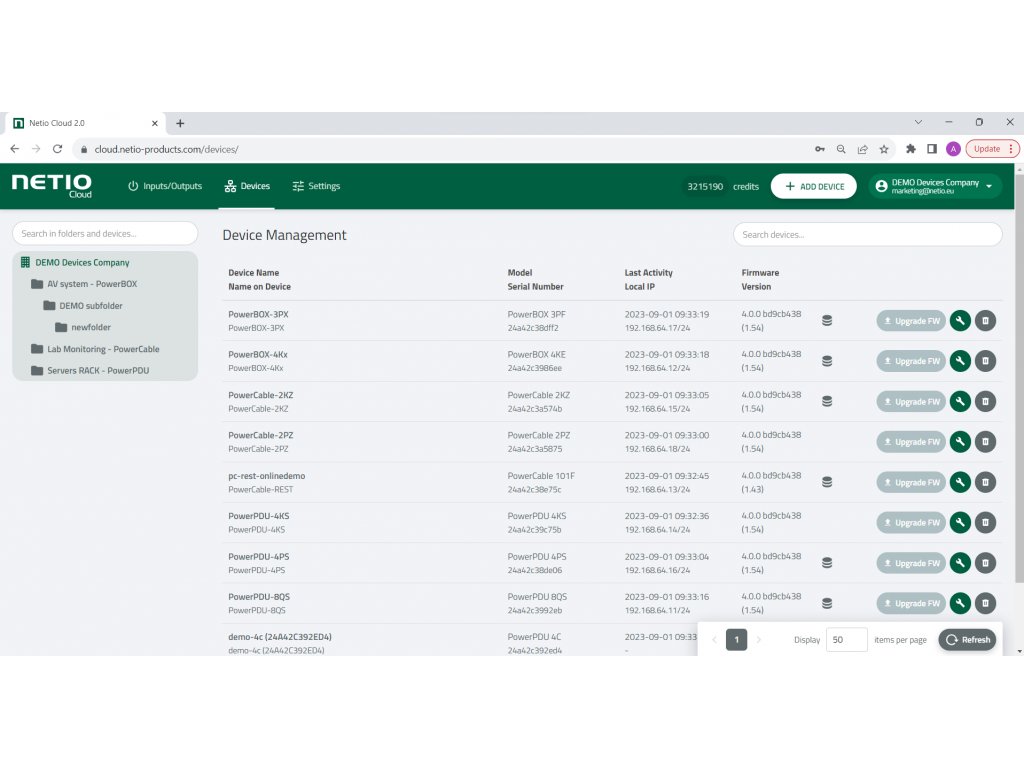Upgrade firmware for pc-rest-onlinedemo
Screen dimensions: 1024x768
coord(911,483)
